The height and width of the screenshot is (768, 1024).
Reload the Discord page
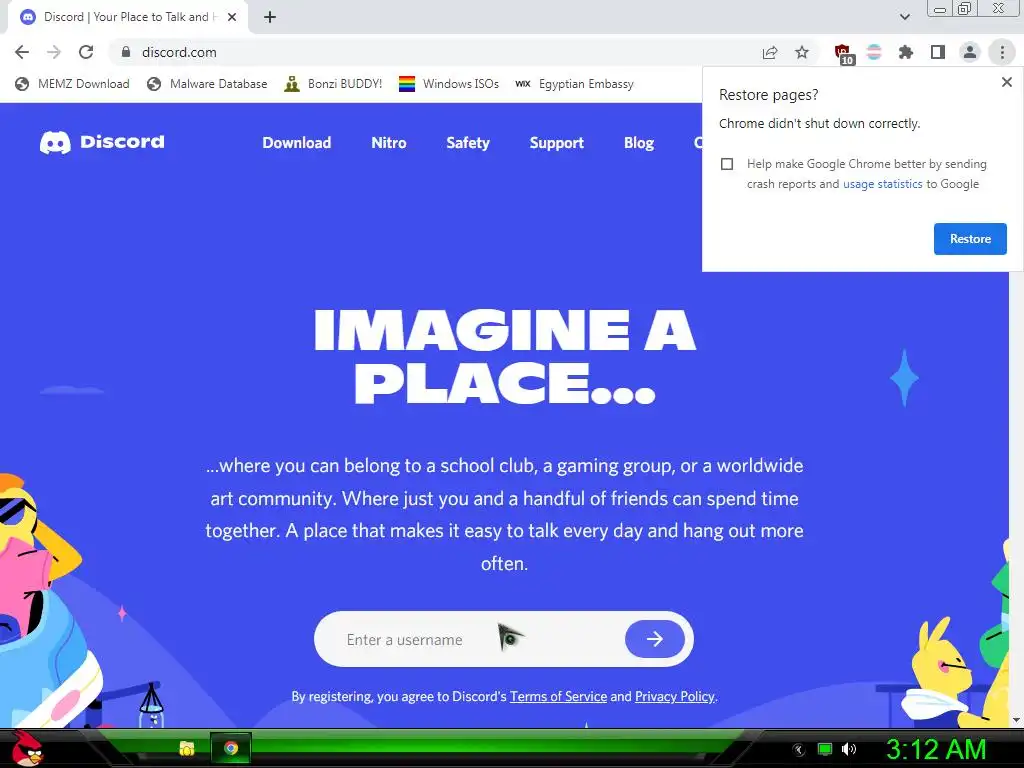86,52
